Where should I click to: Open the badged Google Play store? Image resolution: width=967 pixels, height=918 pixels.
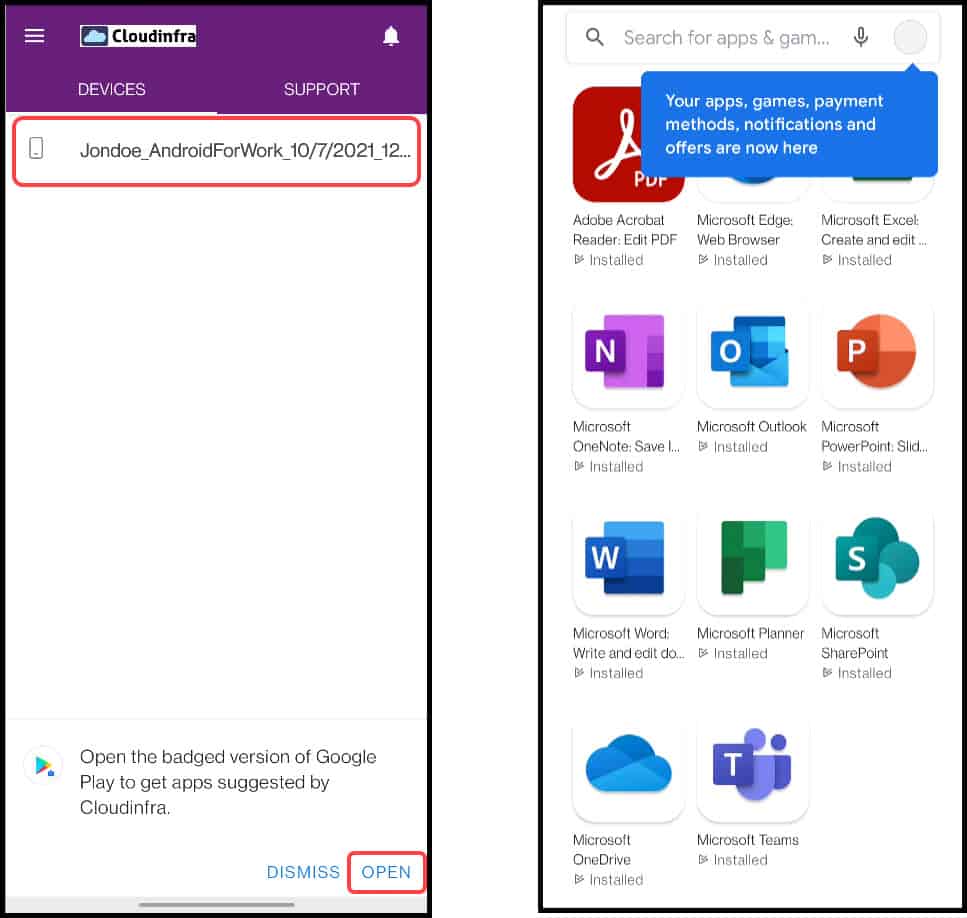click(x=386, y=872)
